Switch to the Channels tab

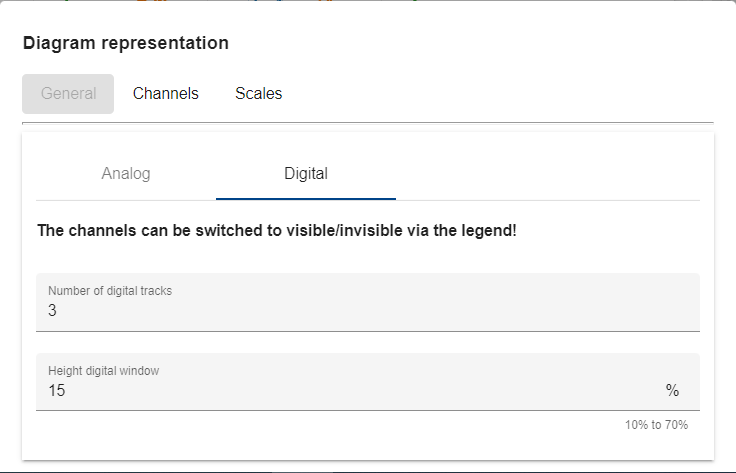pos(166,93)
